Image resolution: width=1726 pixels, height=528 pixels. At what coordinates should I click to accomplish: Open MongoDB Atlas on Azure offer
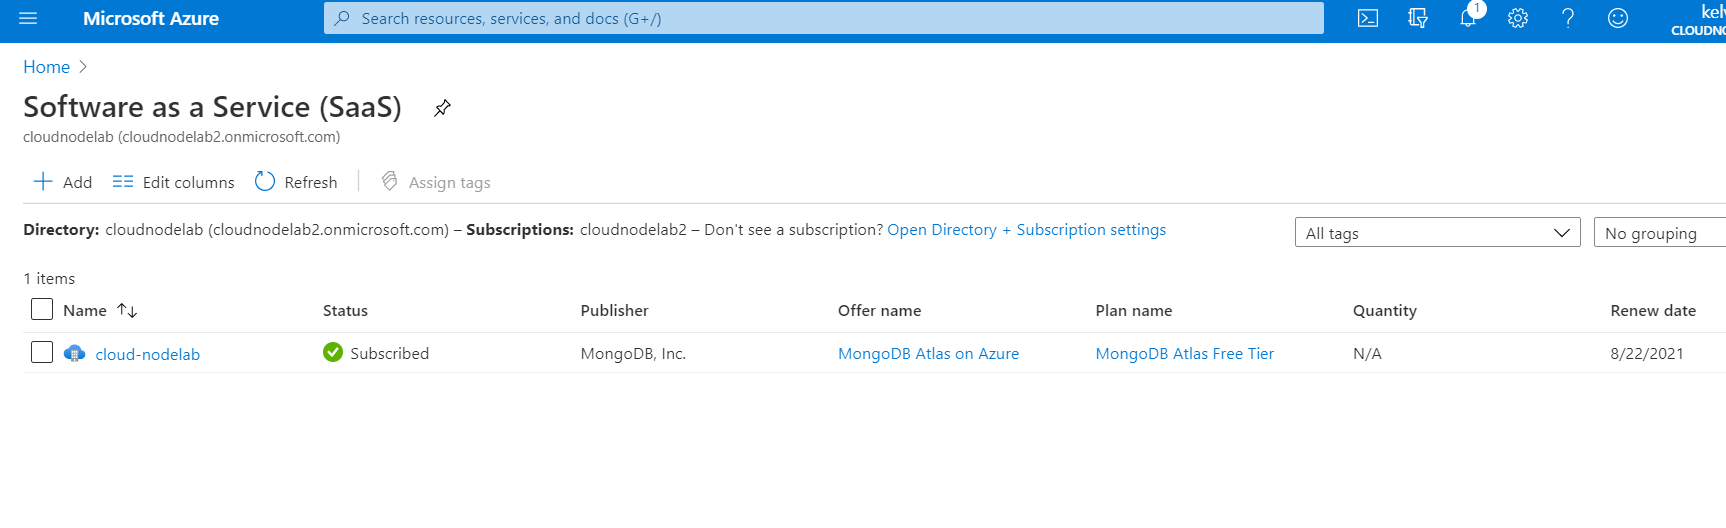coord(928,353)
